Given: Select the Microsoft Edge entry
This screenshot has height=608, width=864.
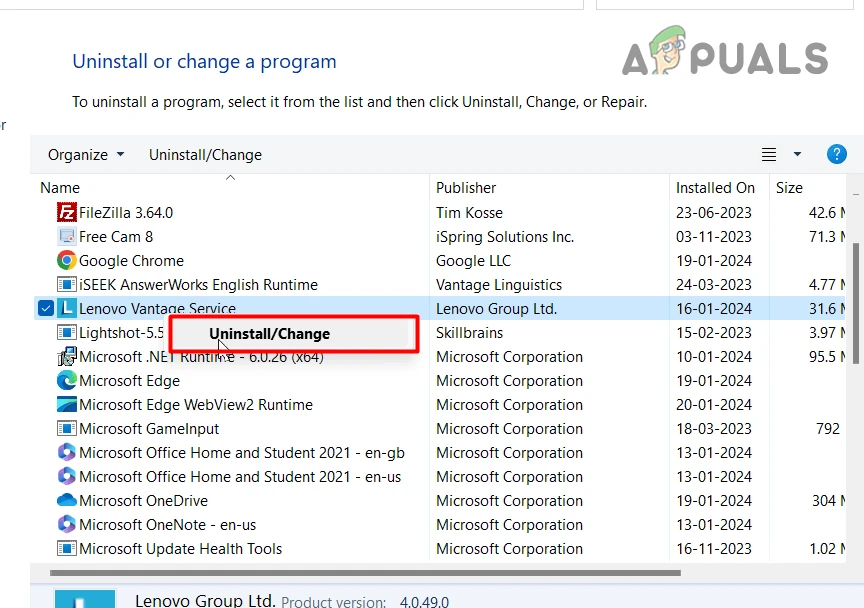Looking at the screenshot, I should pyautogui.click(x=129, y=381).
